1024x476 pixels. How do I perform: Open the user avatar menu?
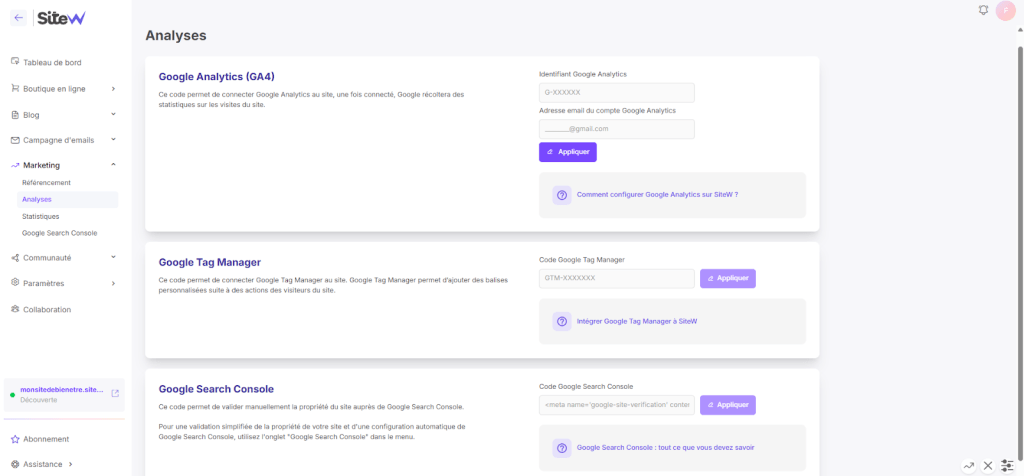1006,10
